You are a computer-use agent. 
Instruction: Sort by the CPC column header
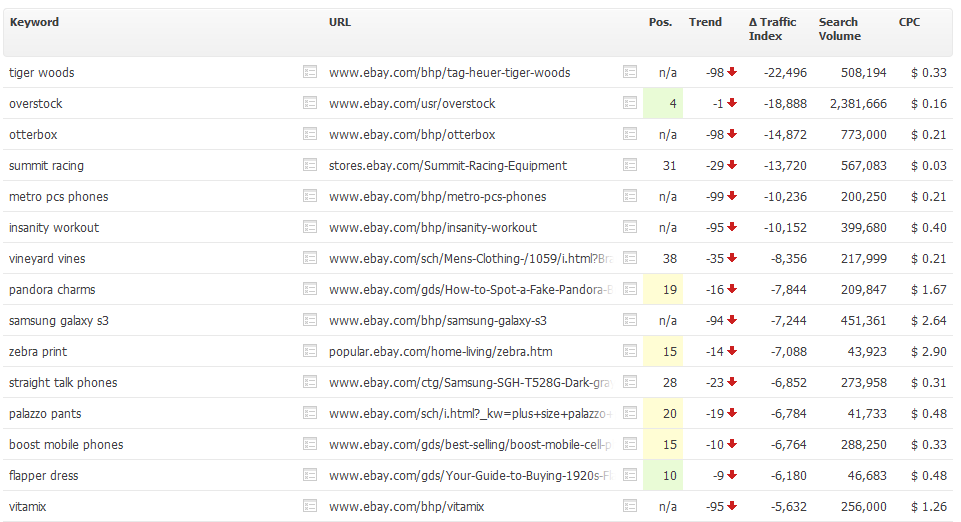coord(909,22)
